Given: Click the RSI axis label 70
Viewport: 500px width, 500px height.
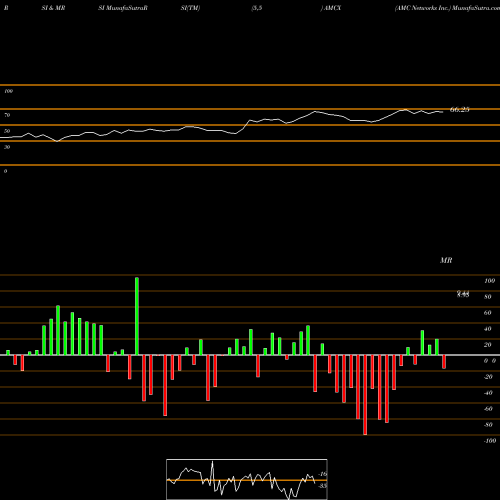Looking at the screenshot, I should [x=7, y=115].
